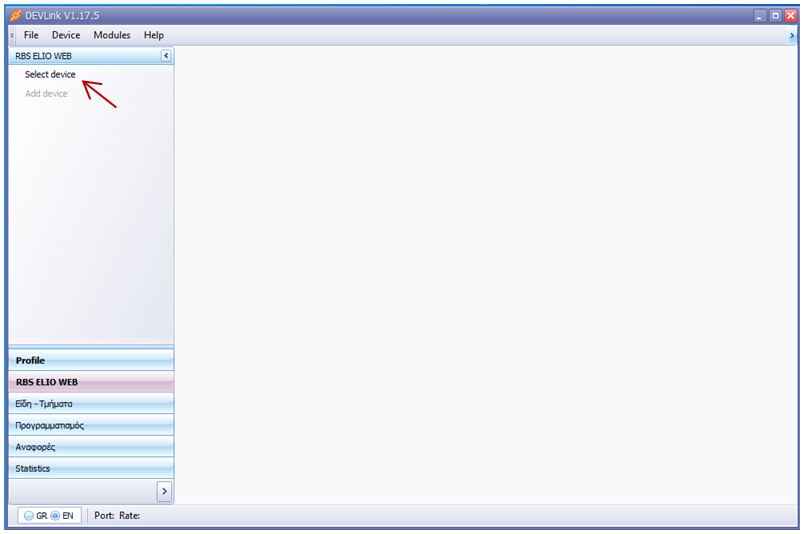Open the Είδη - Τμήματα section

click(x=90, y=404)
